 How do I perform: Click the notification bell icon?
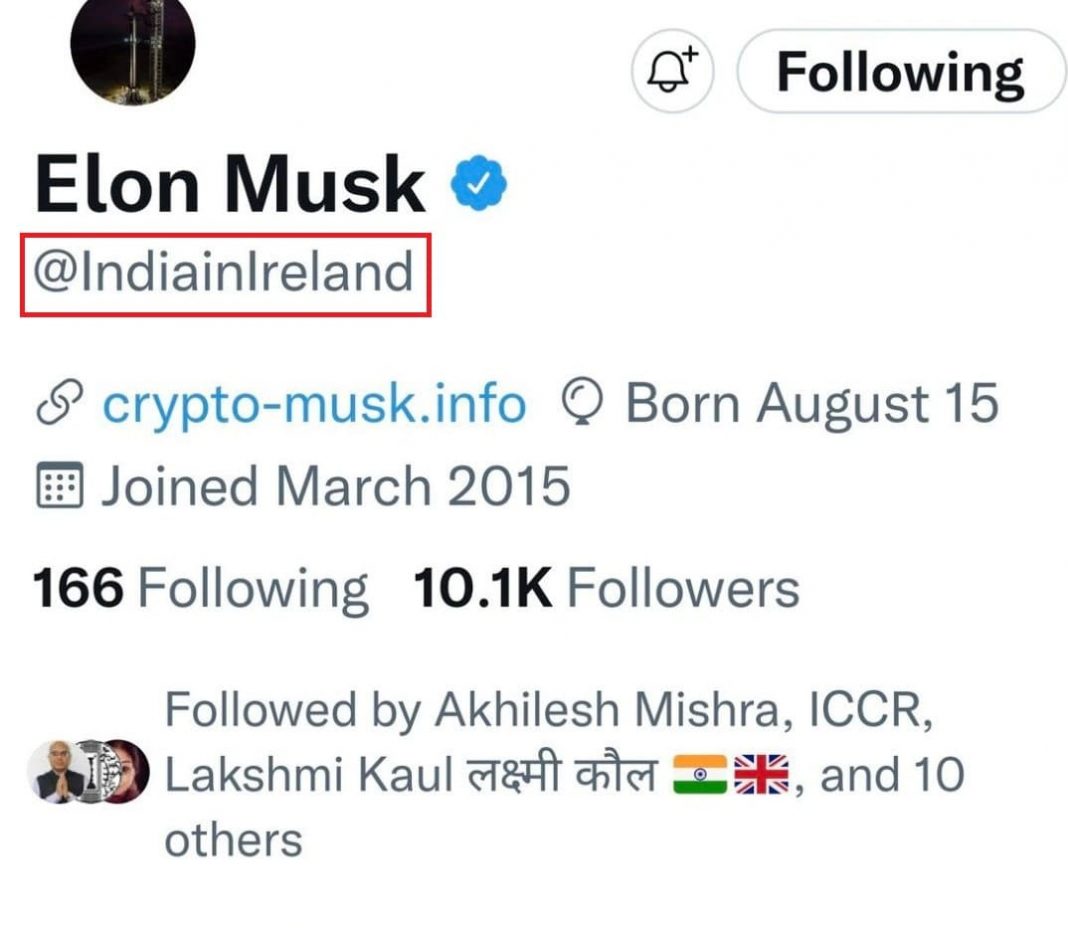(x=672, y=71)
